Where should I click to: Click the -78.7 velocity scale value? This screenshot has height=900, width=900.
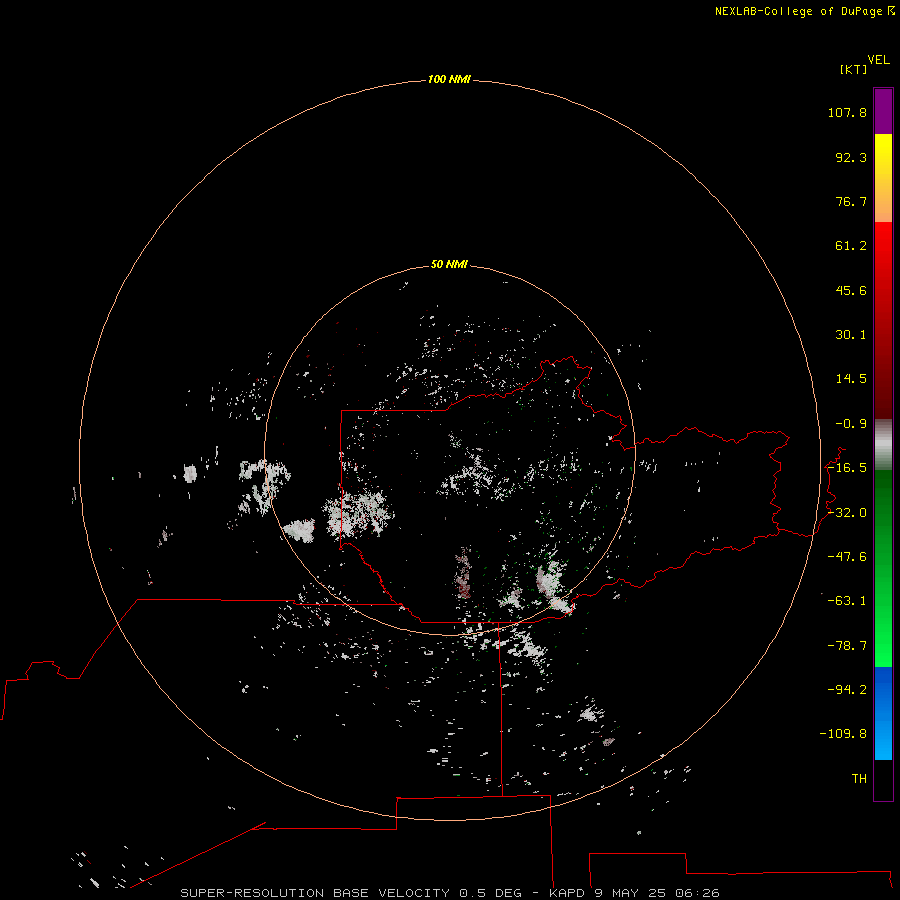click(x=847, y=646)
